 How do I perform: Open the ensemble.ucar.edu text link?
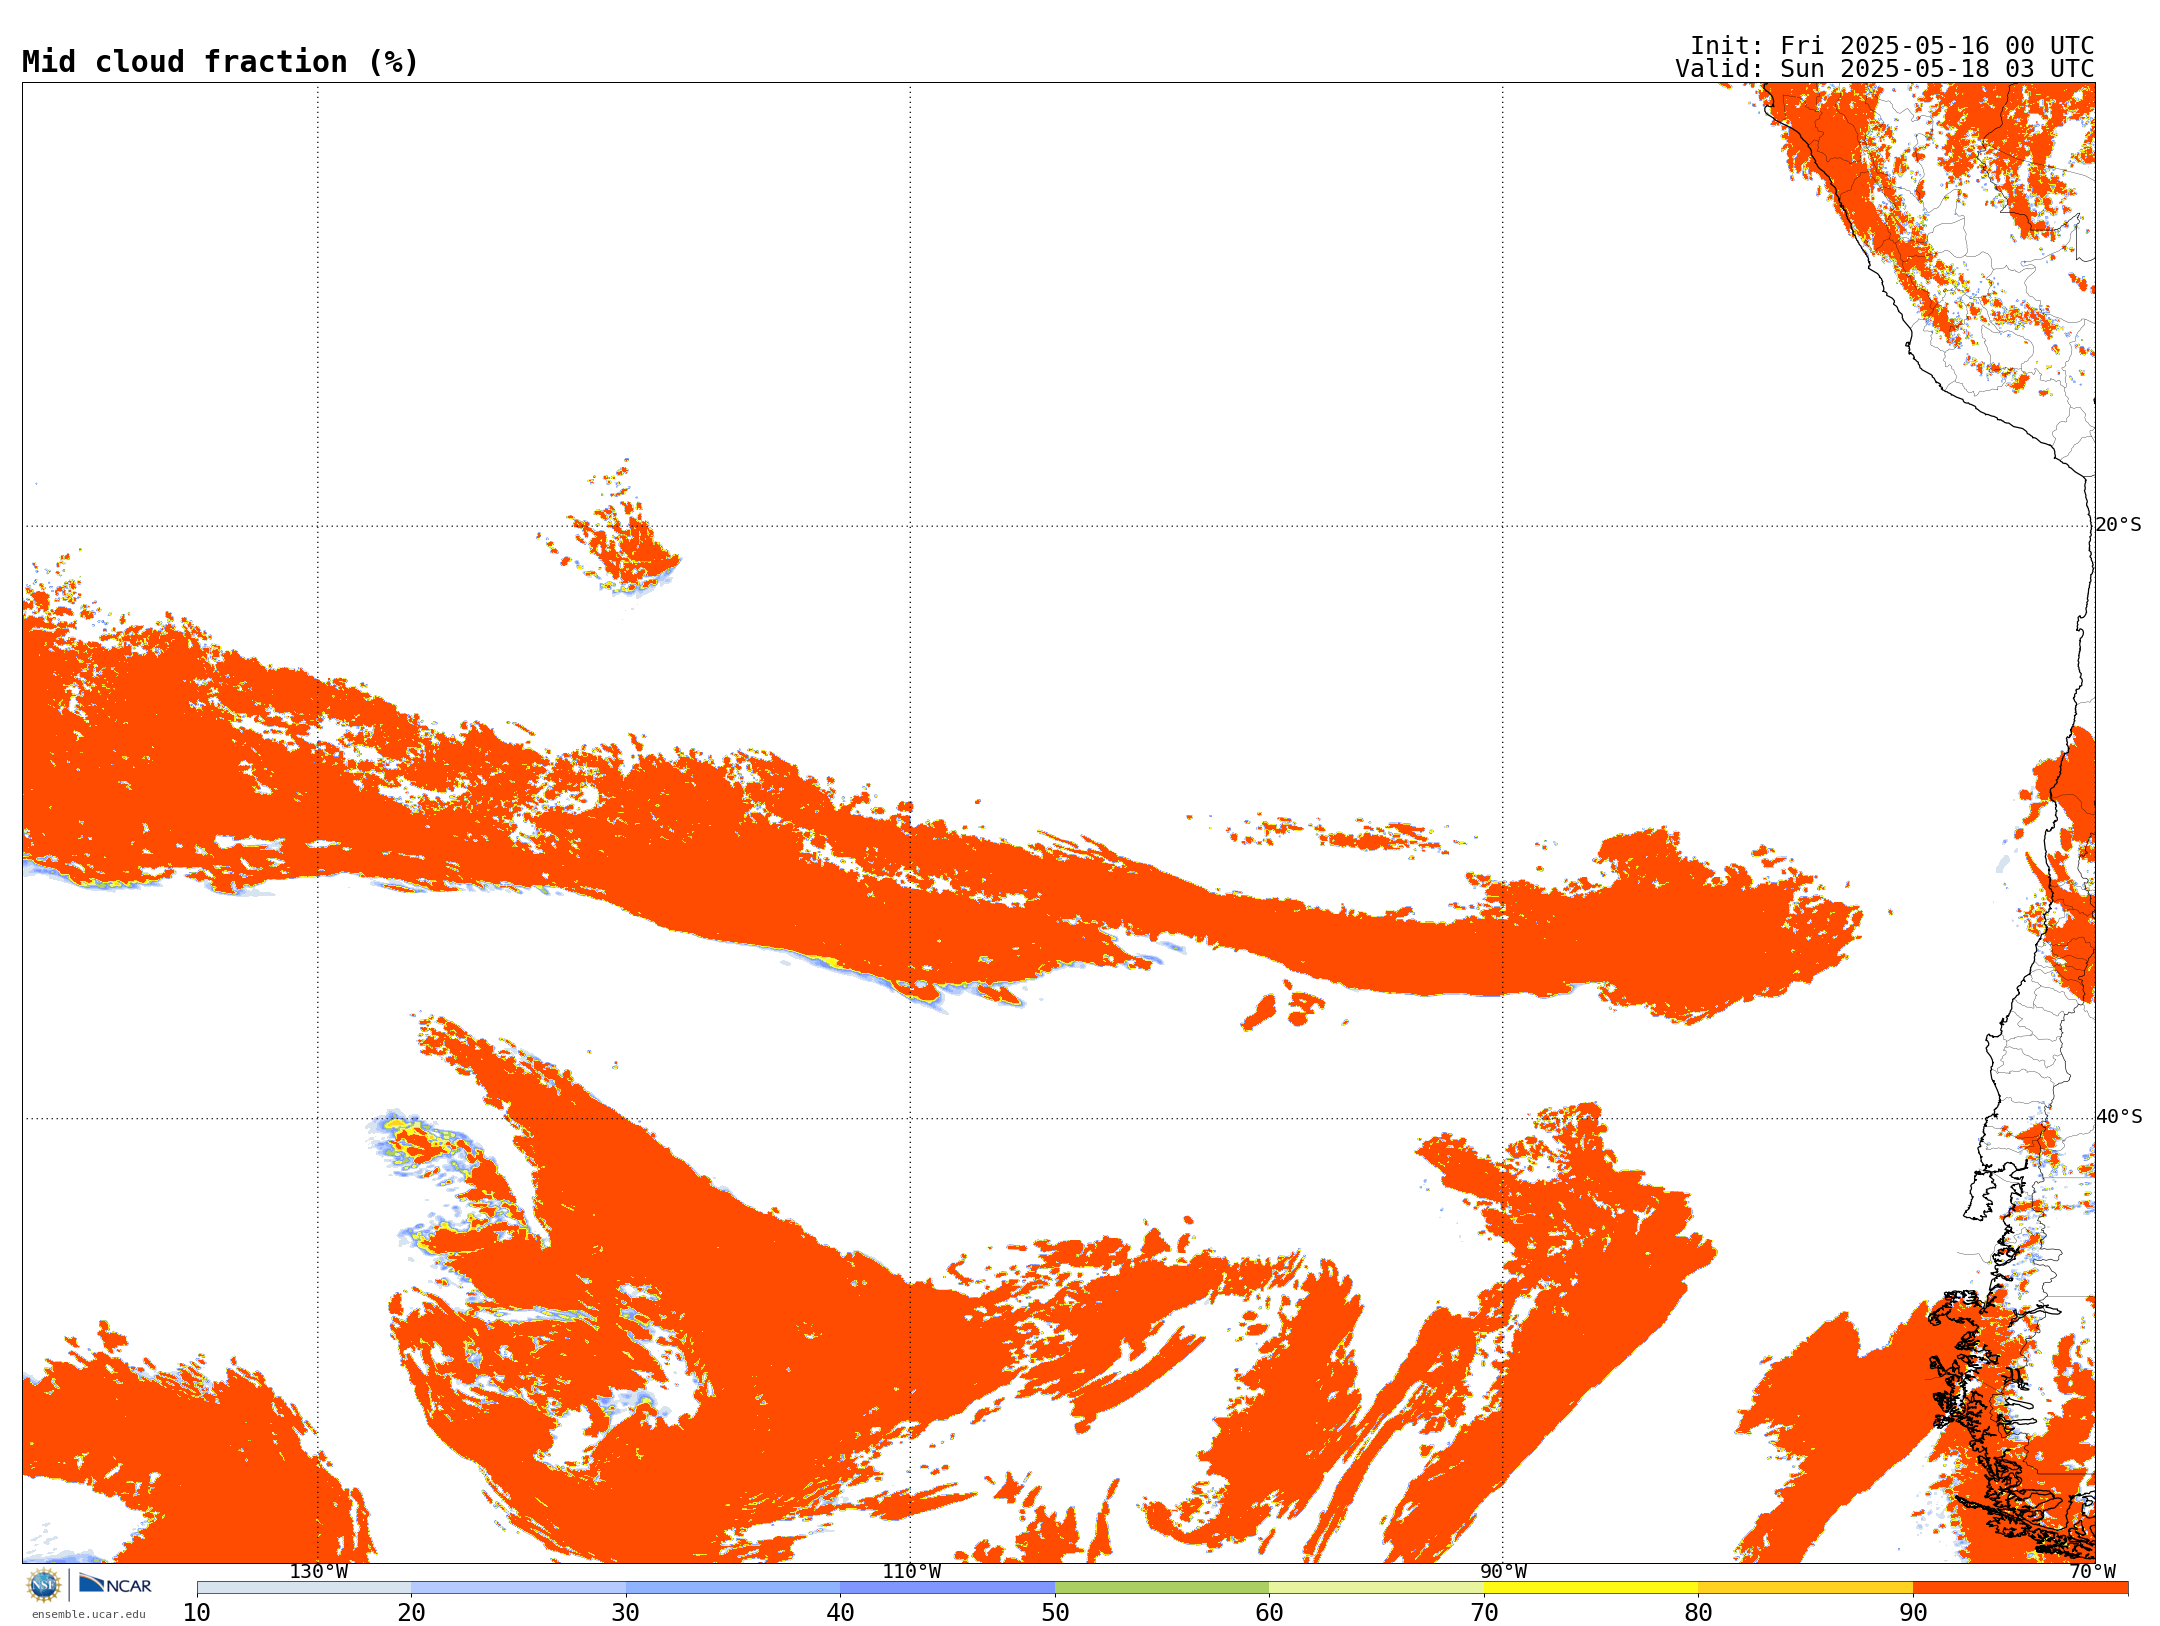coord(89,1614)
